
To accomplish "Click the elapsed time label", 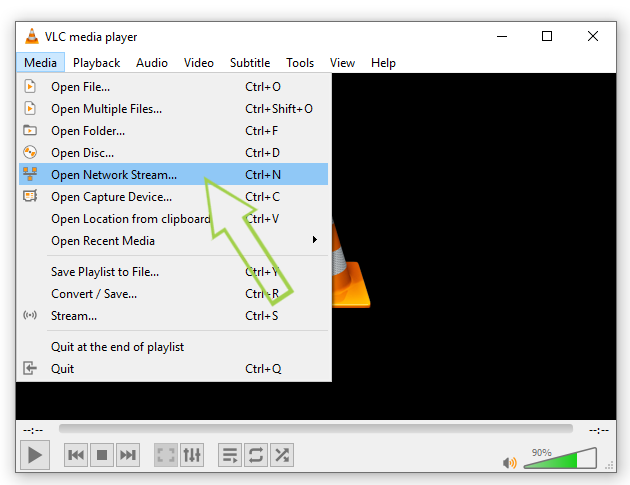I will [x=33, y=430].
